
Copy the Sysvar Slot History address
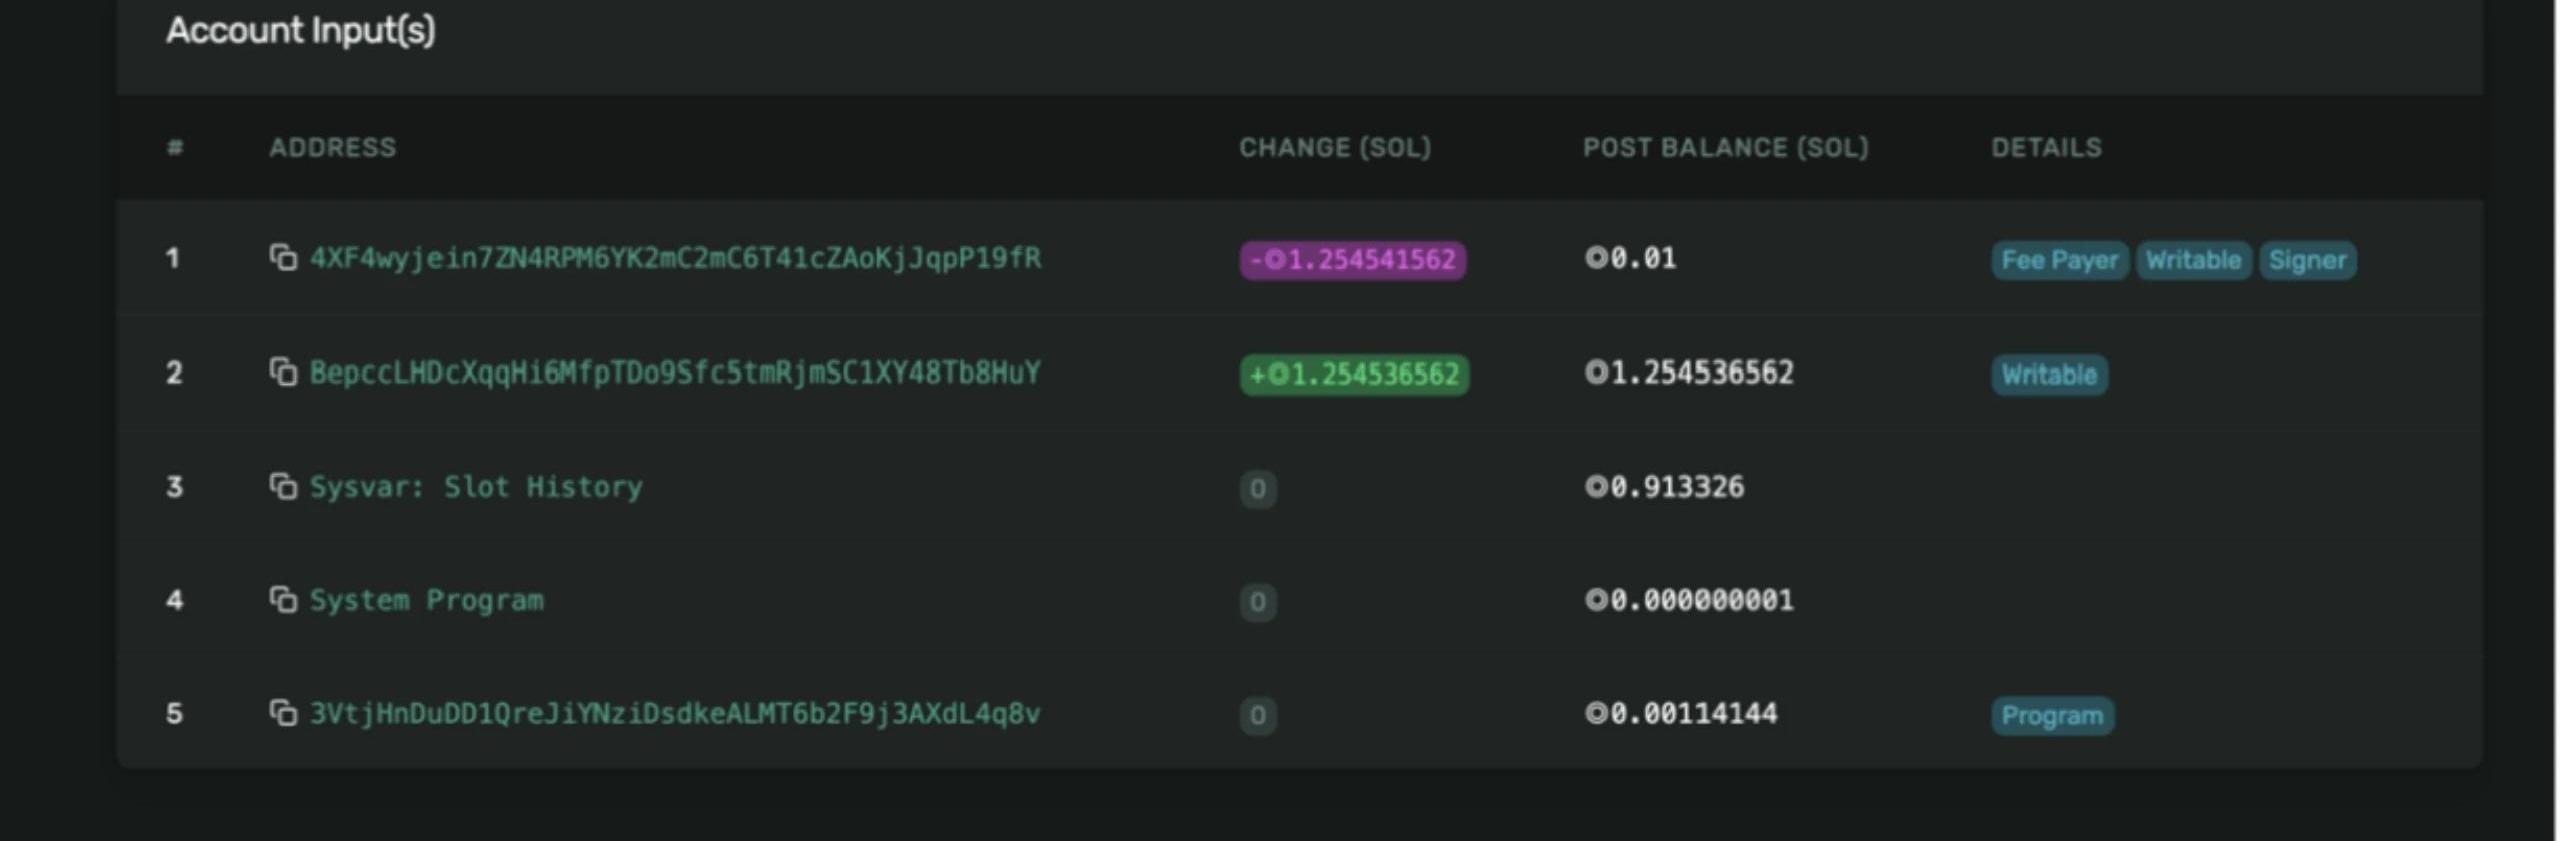(x=283, y=487)
